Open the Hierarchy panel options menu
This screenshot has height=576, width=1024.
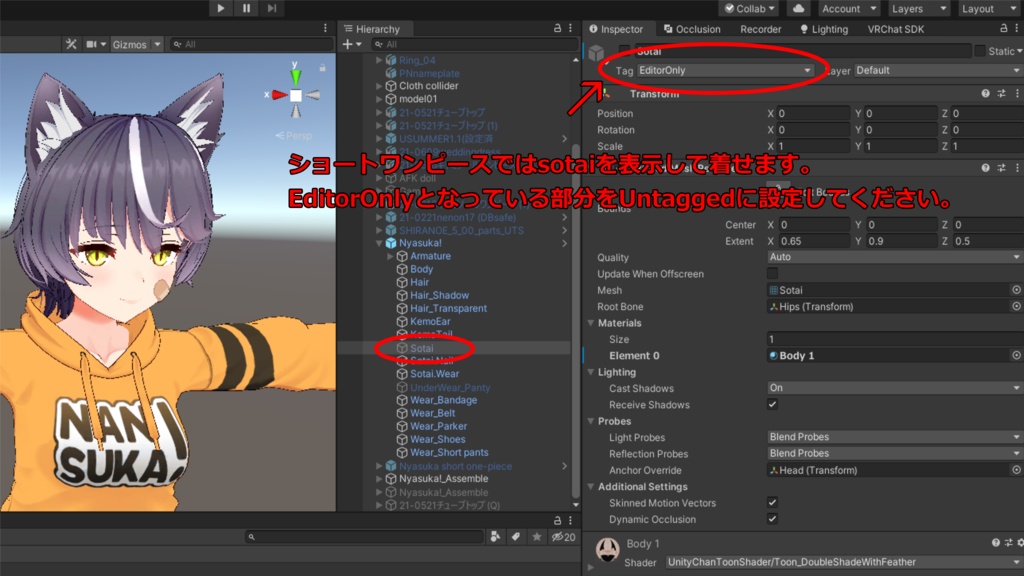coord(570,28)
